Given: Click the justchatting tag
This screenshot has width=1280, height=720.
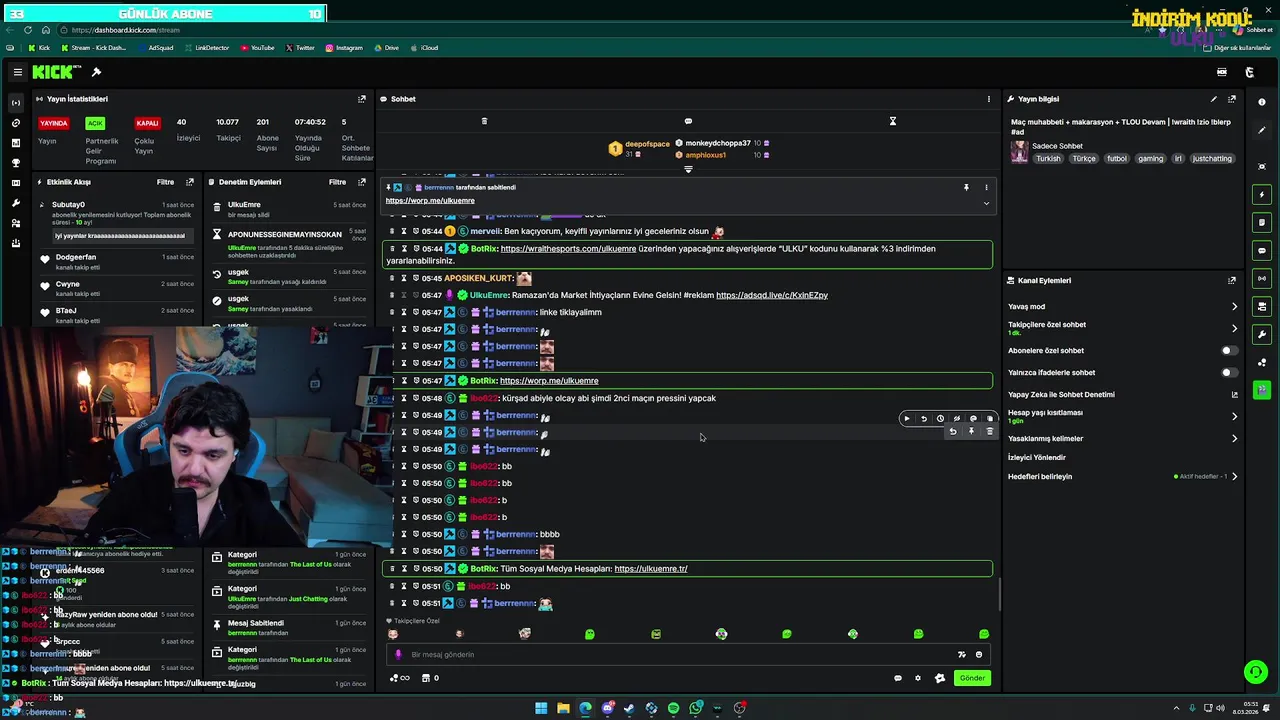Looking at the screenshot, I should point(1212,159).
